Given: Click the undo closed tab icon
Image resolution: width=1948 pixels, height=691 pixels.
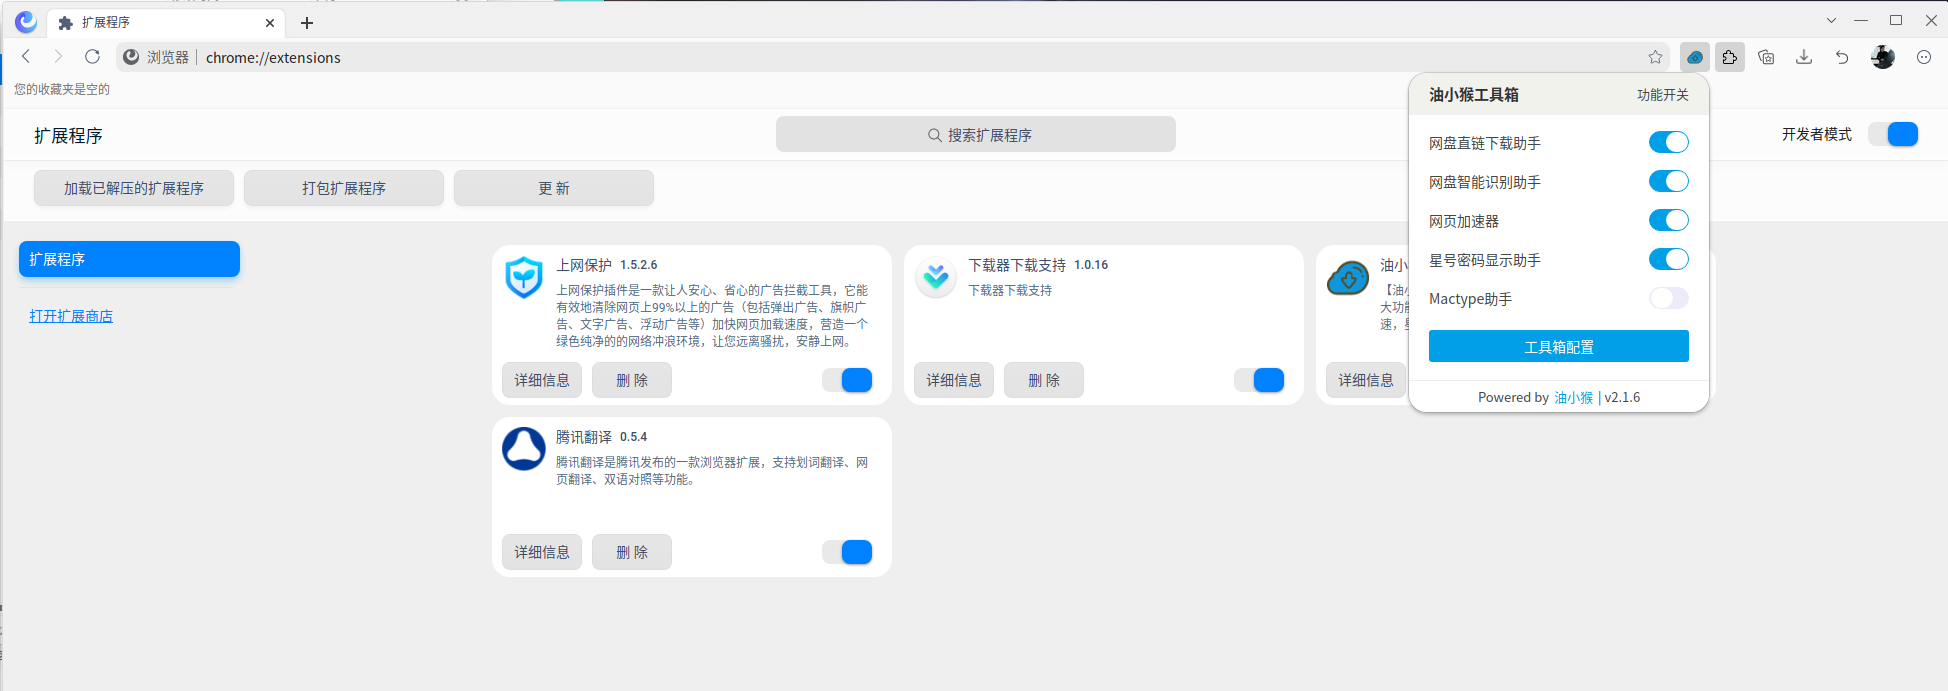Looking at the screenshot, I should [x=1842, y=57].
